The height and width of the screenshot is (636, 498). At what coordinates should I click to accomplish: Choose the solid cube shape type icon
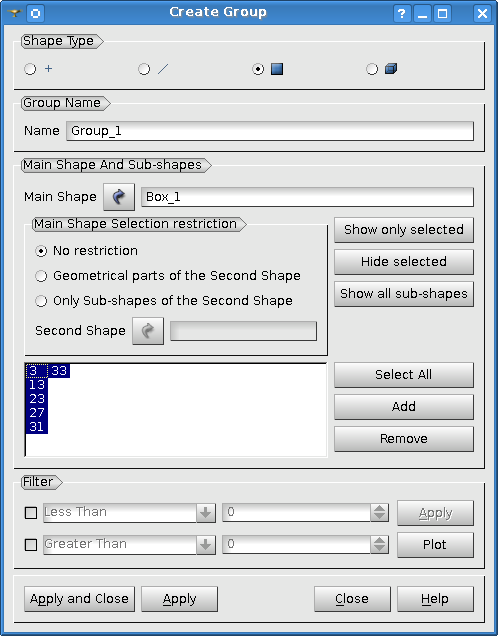coord(391,69)
